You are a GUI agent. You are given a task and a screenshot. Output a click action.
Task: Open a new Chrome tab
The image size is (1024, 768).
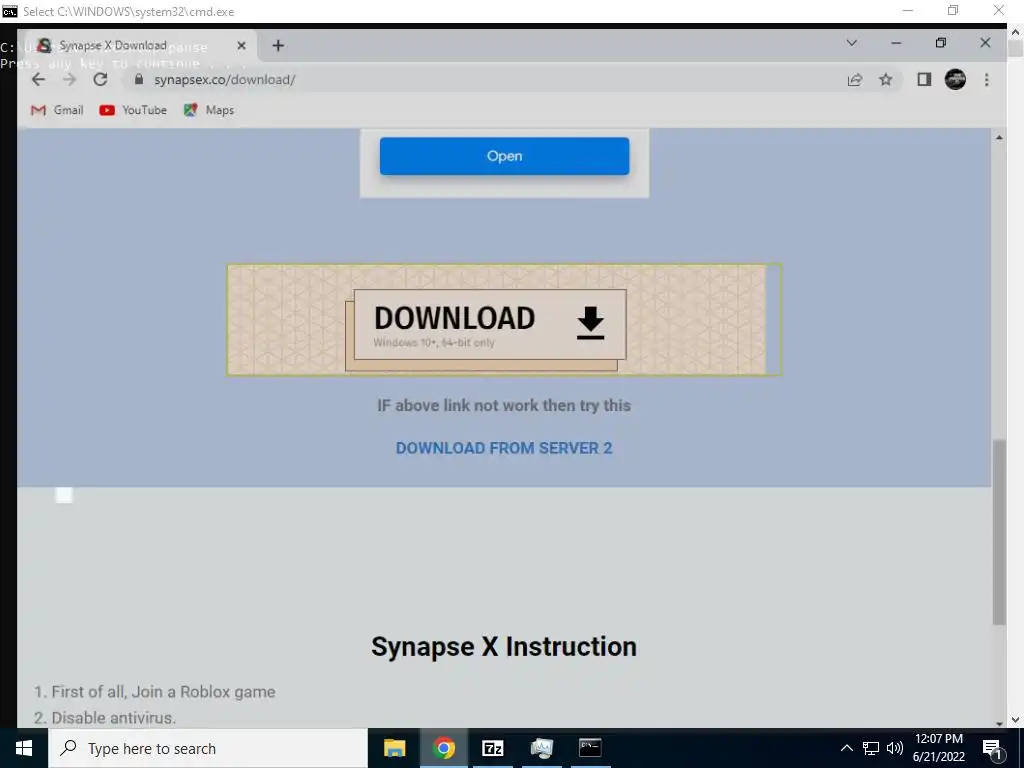tap(278, 46)
